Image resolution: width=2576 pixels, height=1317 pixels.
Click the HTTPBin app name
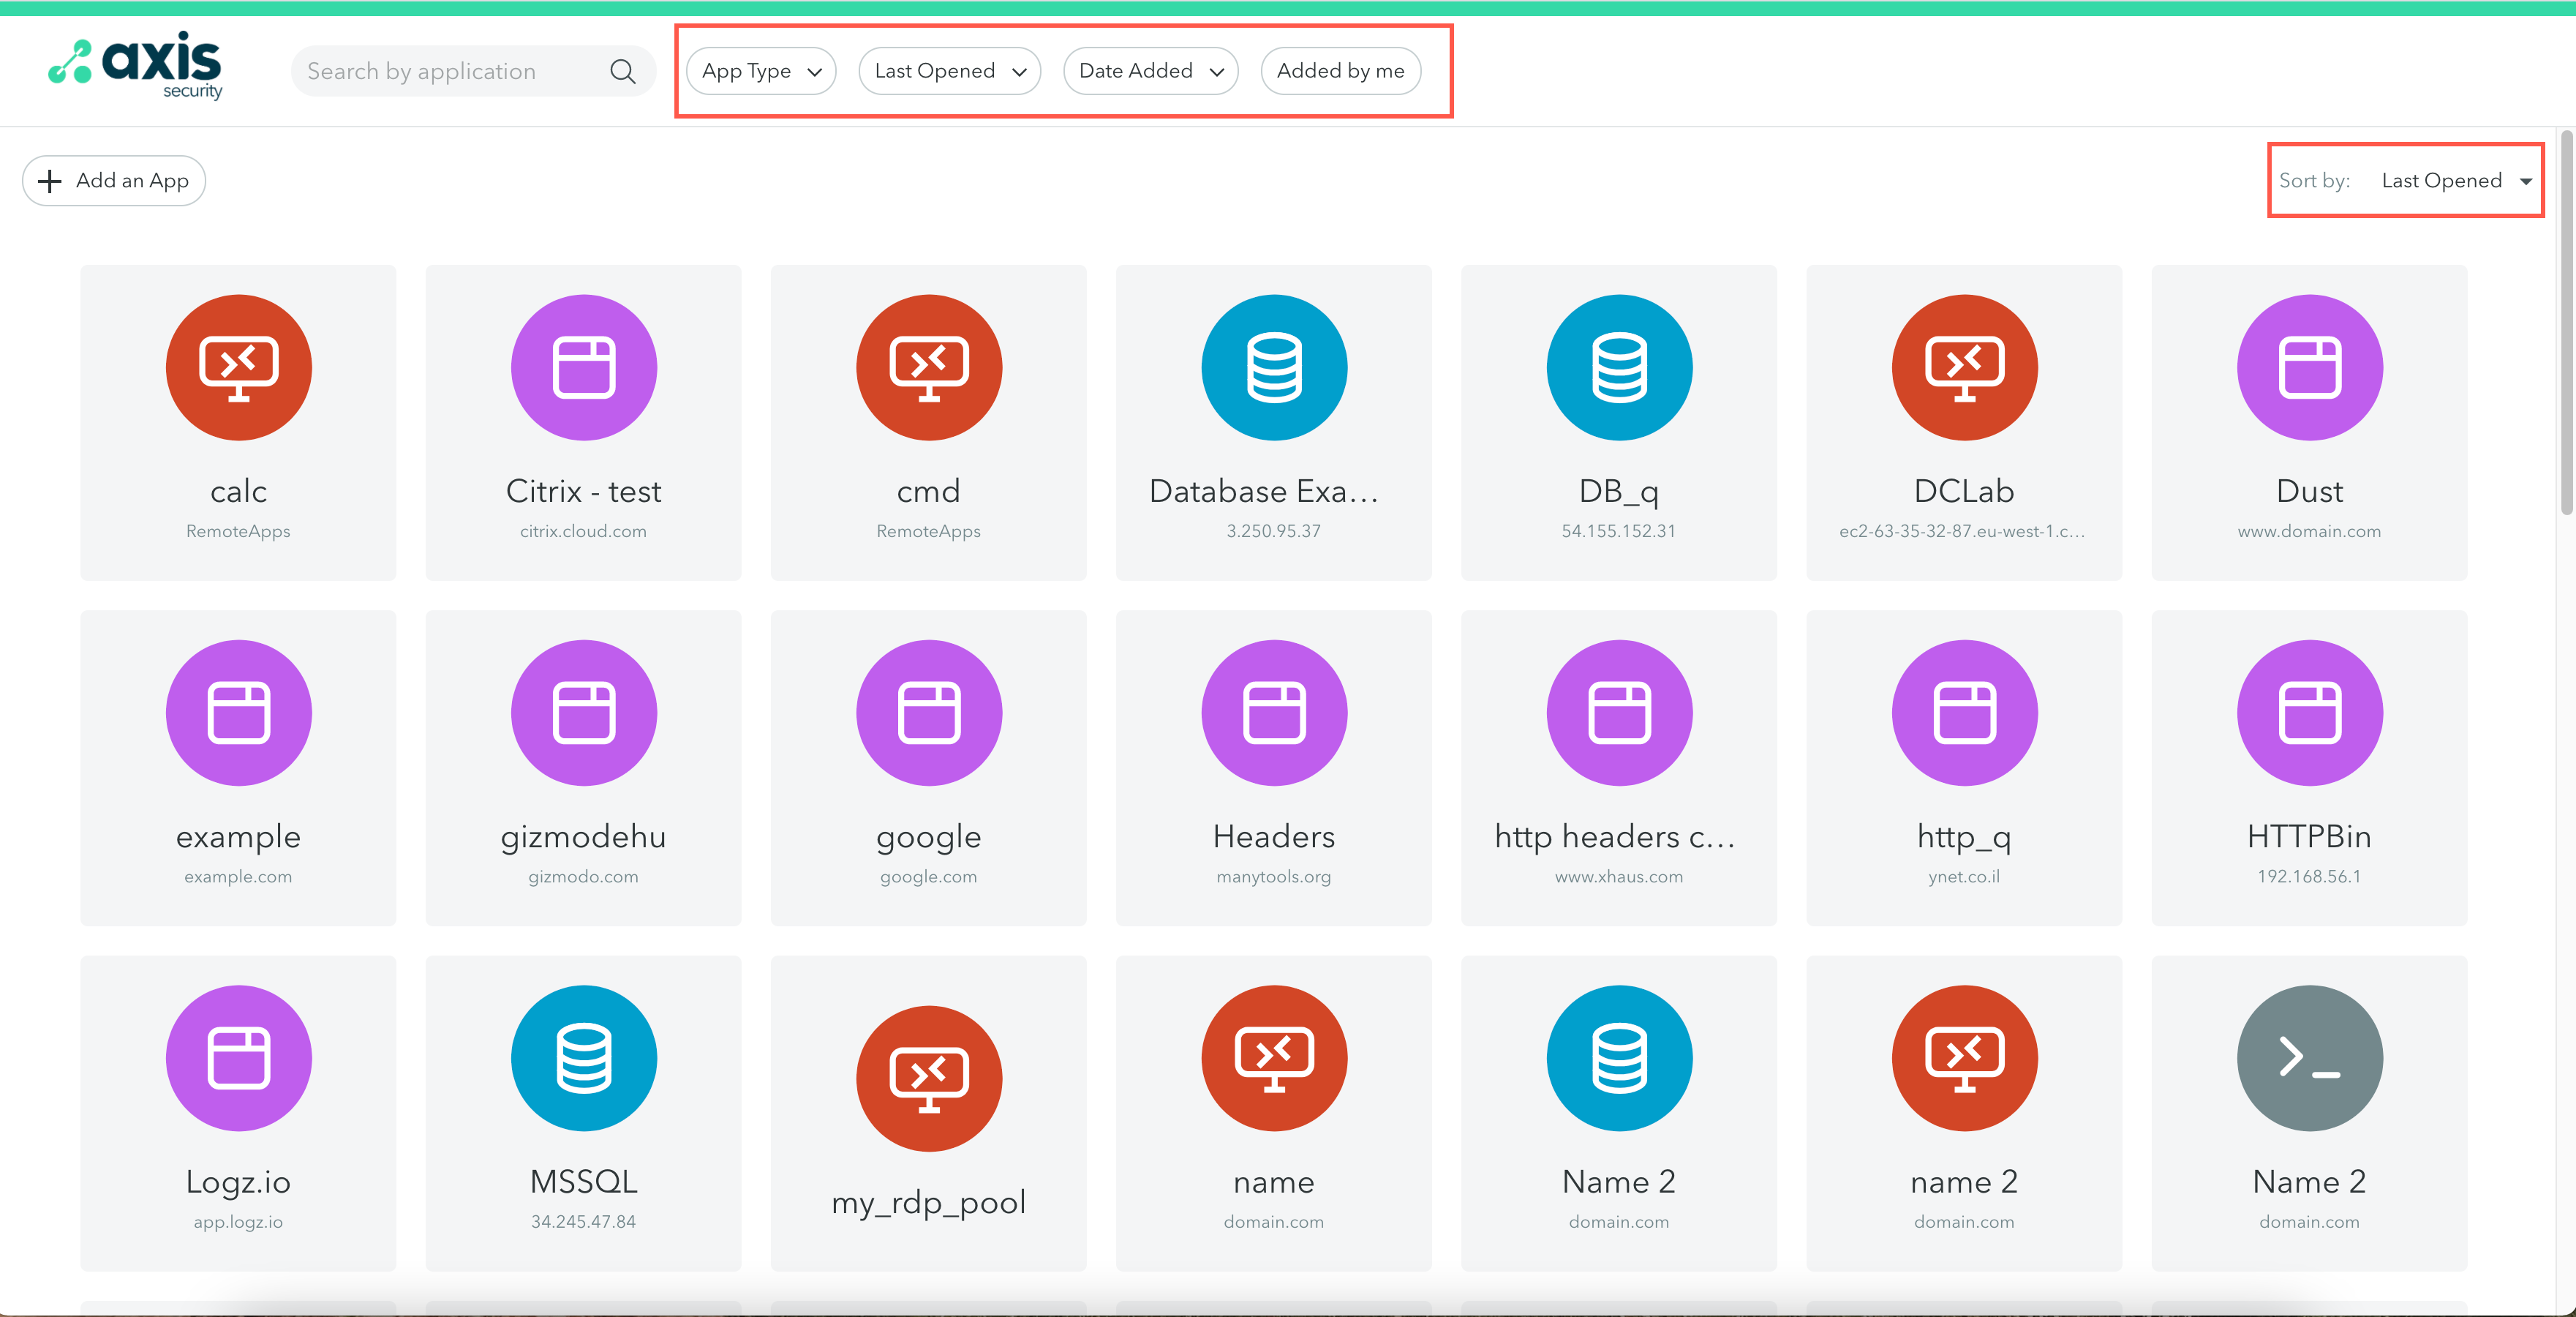(2309, 836)
